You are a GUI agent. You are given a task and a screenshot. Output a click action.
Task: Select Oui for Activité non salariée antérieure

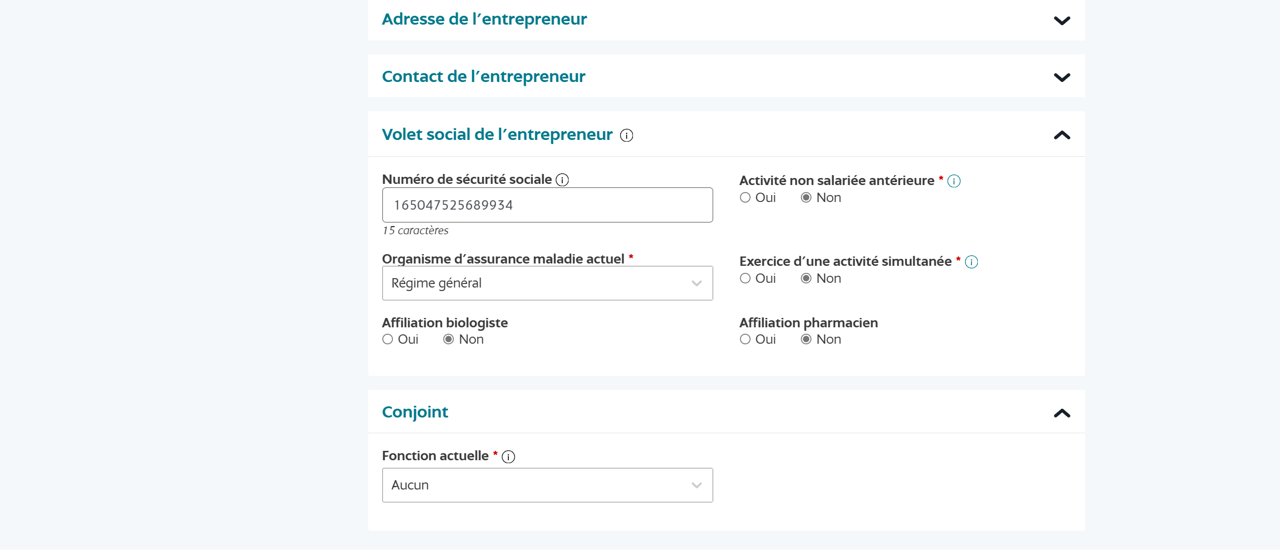click(745, 198)
